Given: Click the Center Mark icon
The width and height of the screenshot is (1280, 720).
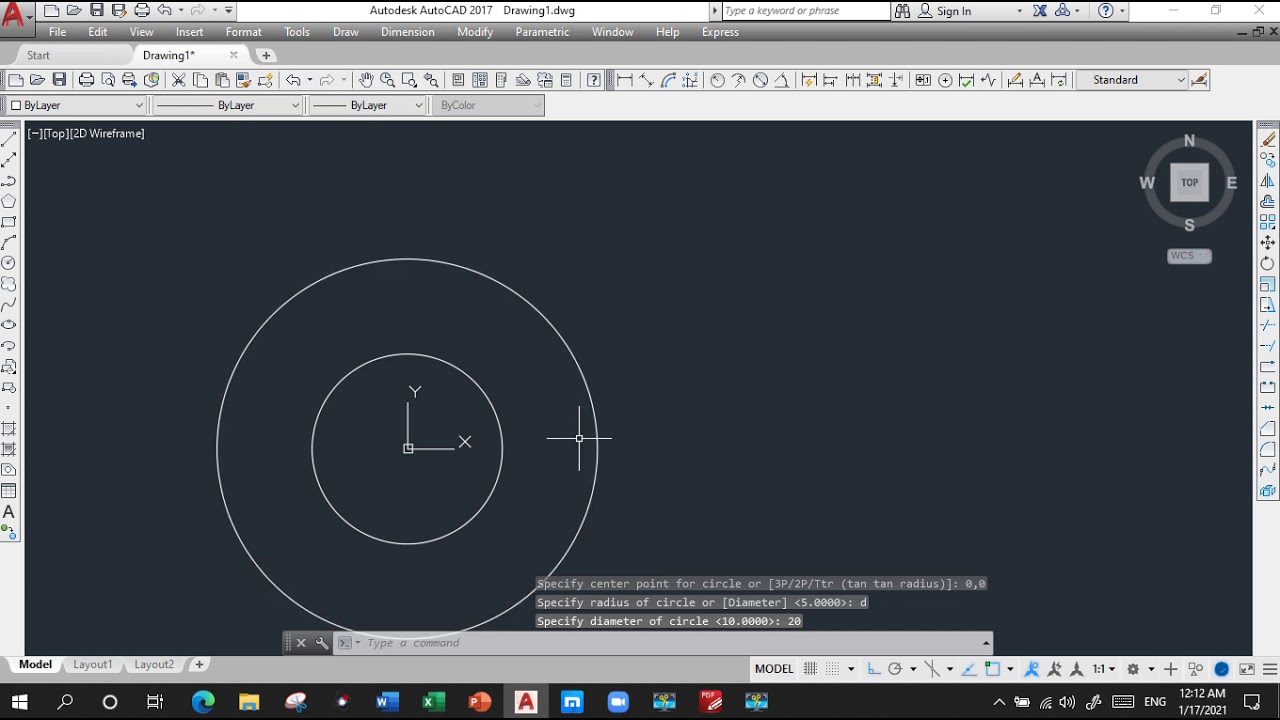Looking at the screenshot, I should pos(945,80).
